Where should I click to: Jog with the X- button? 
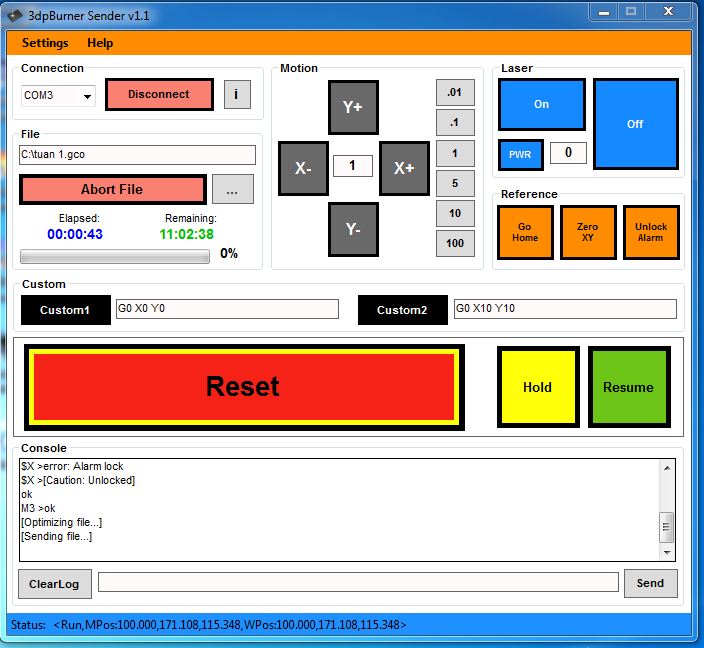point(303,168)
